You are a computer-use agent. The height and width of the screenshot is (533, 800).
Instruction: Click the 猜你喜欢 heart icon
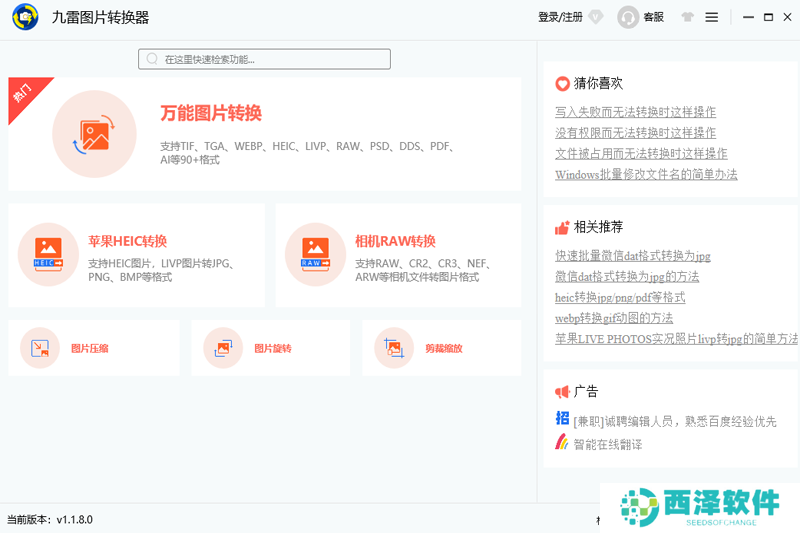(562, 84)
